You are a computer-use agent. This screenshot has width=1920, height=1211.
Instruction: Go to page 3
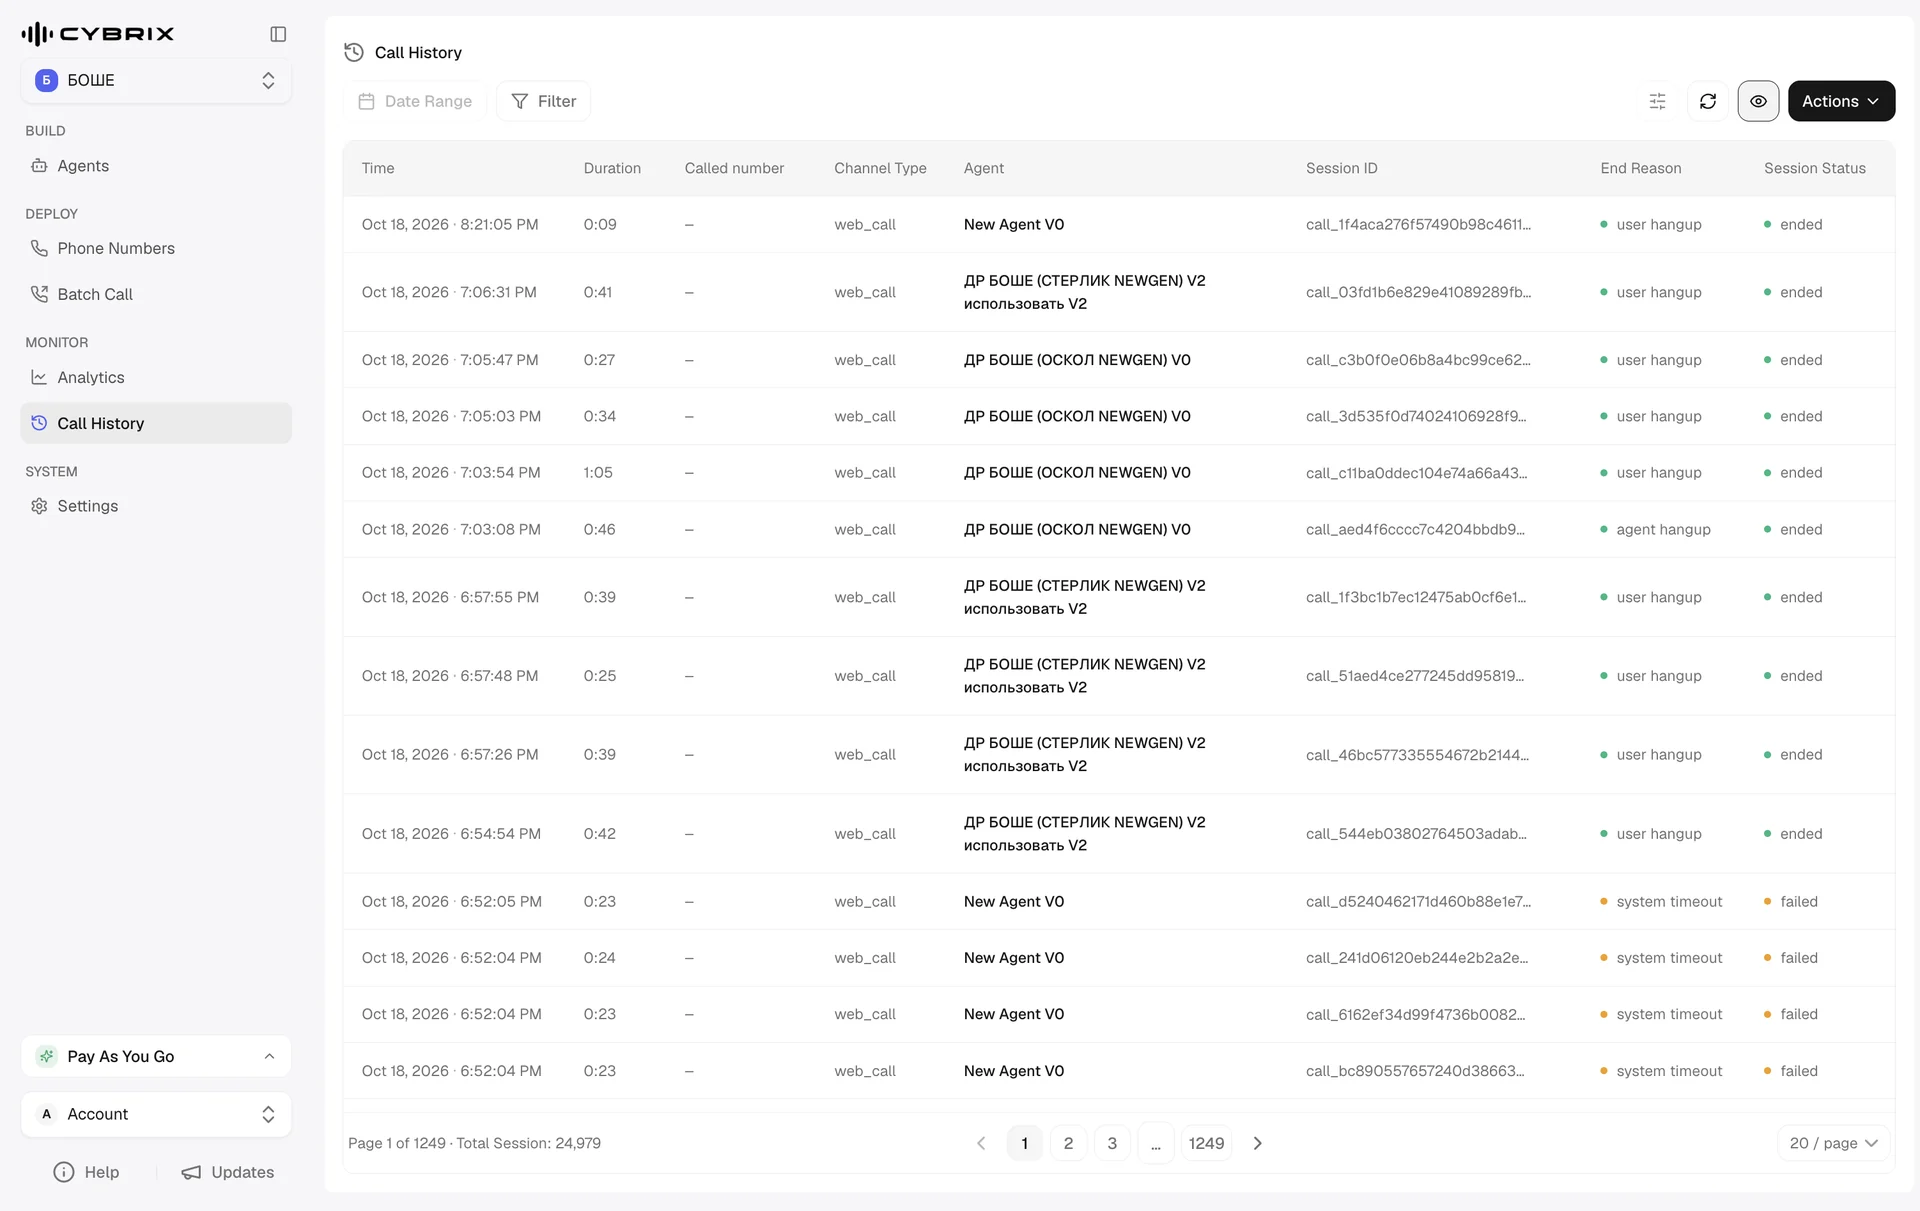(x=1112, y=1143)
